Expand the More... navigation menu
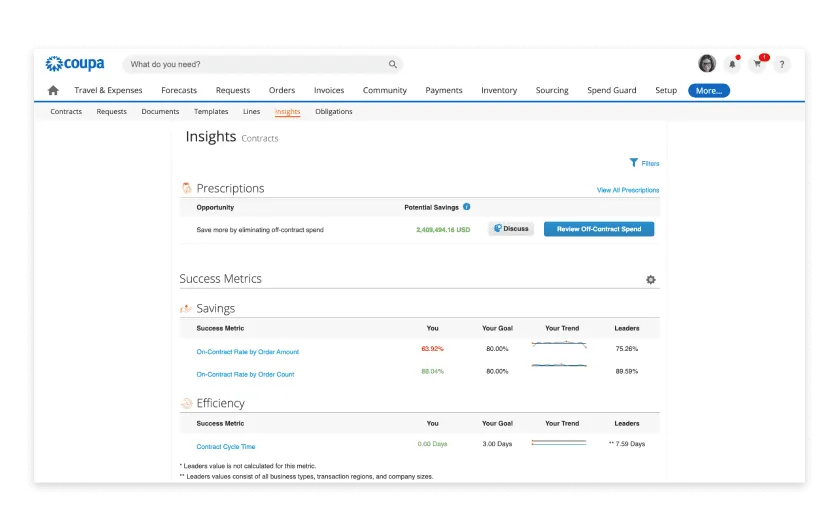This screenshot has width=838, height=531. 709,91
